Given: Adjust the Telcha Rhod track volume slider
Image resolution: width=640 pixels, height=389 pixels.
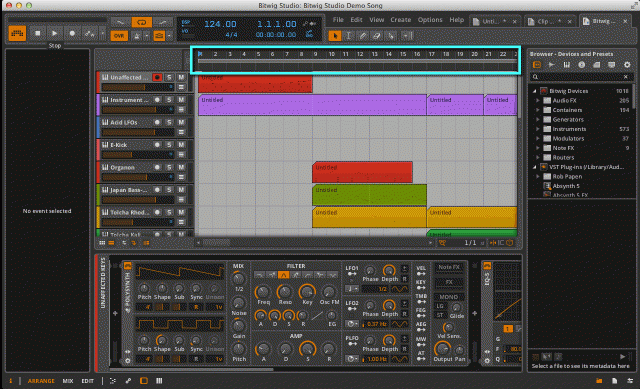Looking at the screenshot, I should pos(138,222).
